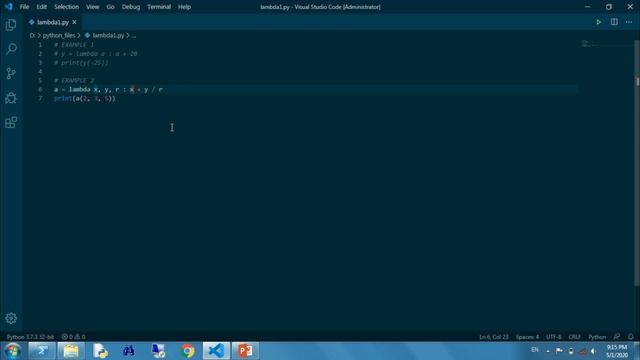Open Google Chrome from taskbar
Viewport: 640px width, 360px height.
click(x=187, y=351)
